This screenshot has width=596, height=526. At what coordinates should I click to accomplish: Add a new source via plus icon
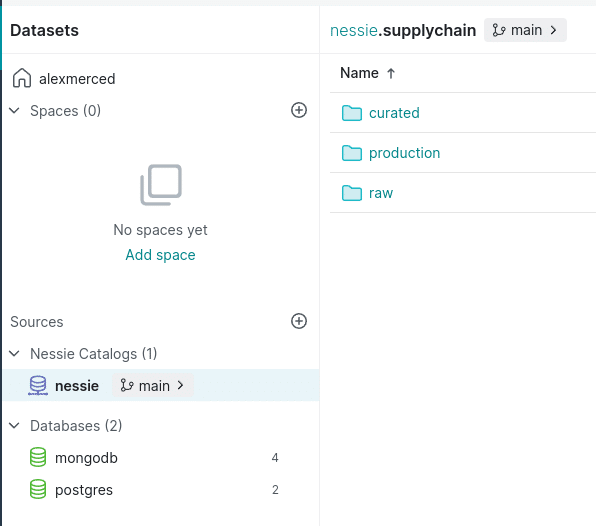[x=299, y=321]
